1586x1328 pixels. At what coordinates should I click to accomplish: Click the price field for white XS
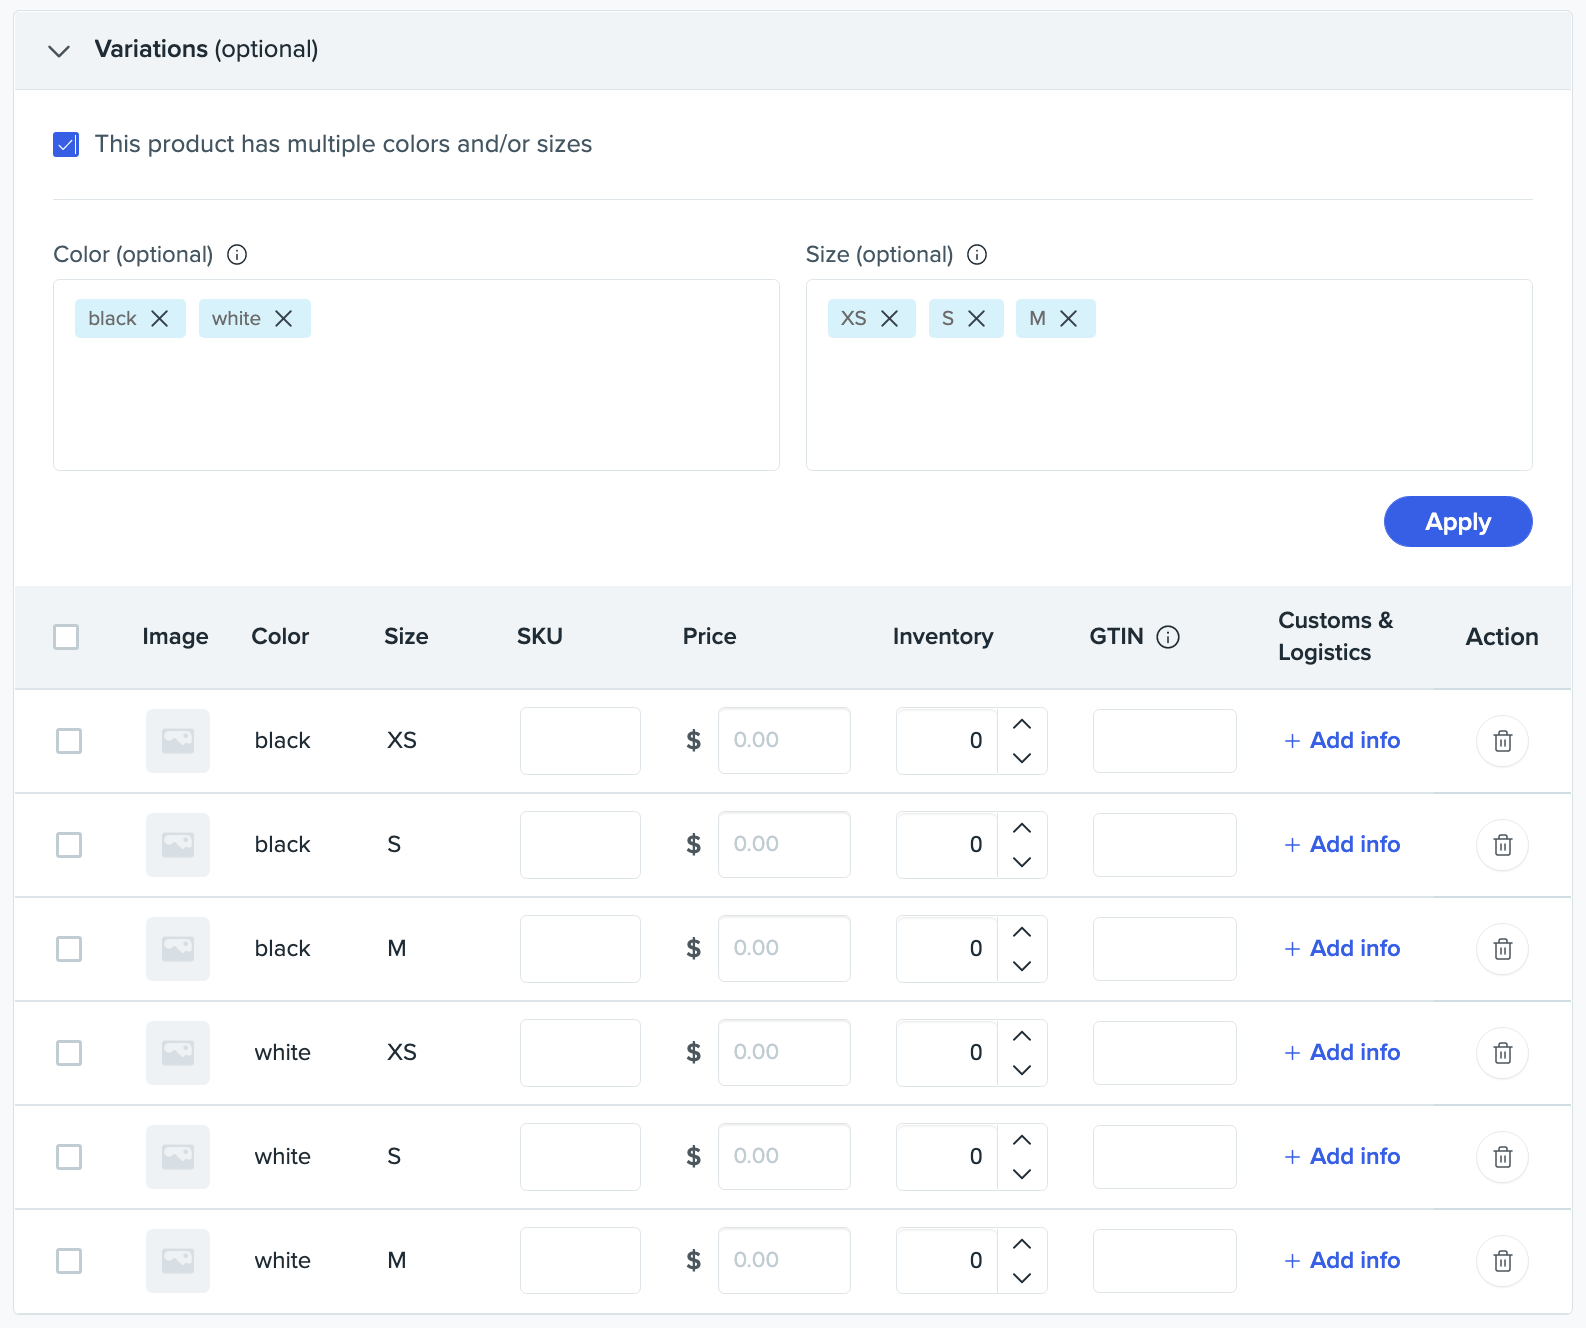pos(784,1053)
